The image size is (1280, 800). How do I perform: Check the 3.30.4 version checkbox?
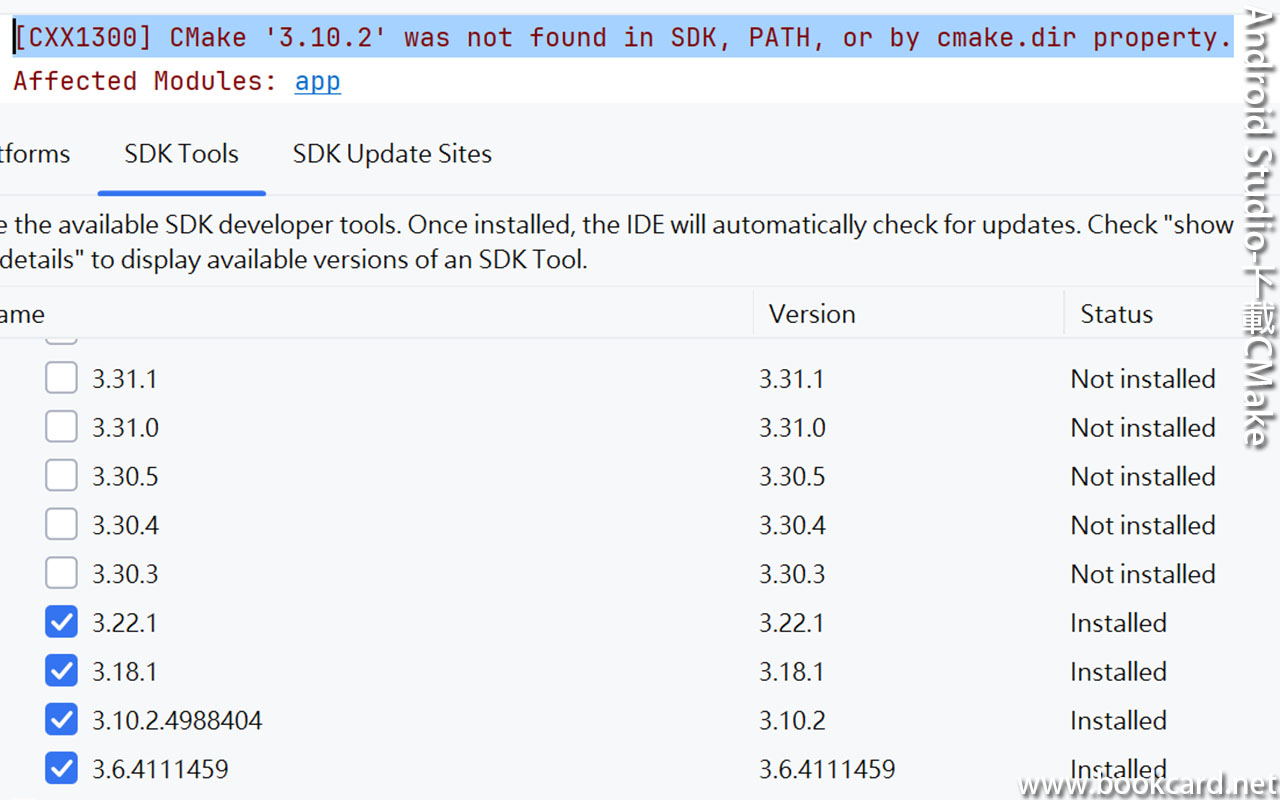[x=61, y=524]
